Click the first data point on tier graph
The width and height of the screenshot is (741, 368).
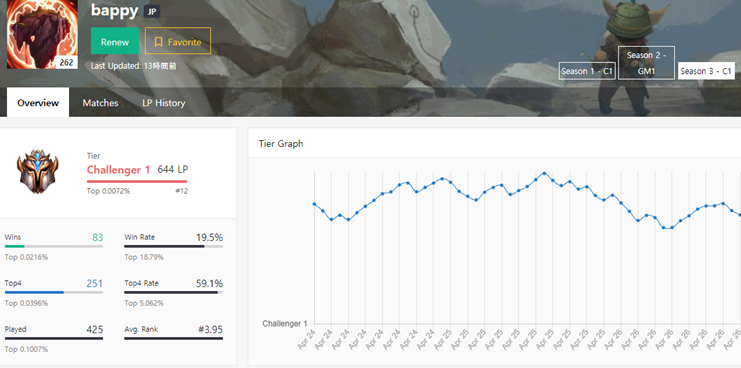click(x=314, y=204)
